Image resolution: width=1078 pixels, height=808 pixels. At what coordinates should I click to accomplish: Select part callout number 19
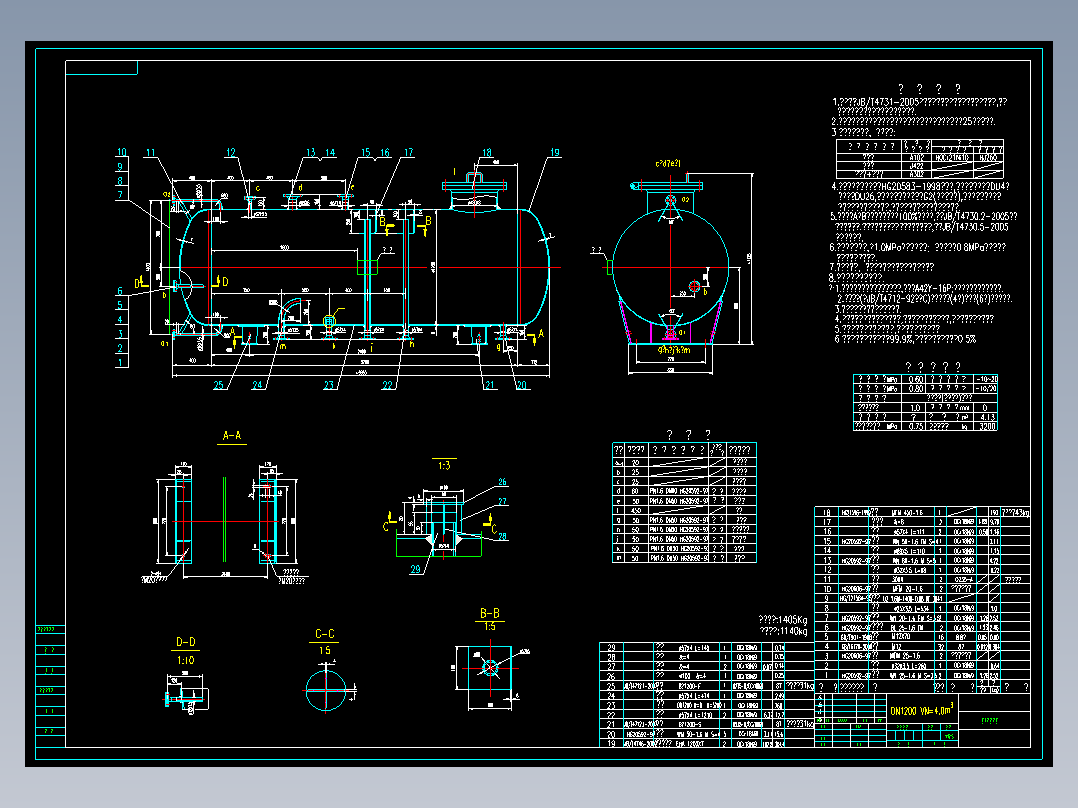click(x=555, y=153)
